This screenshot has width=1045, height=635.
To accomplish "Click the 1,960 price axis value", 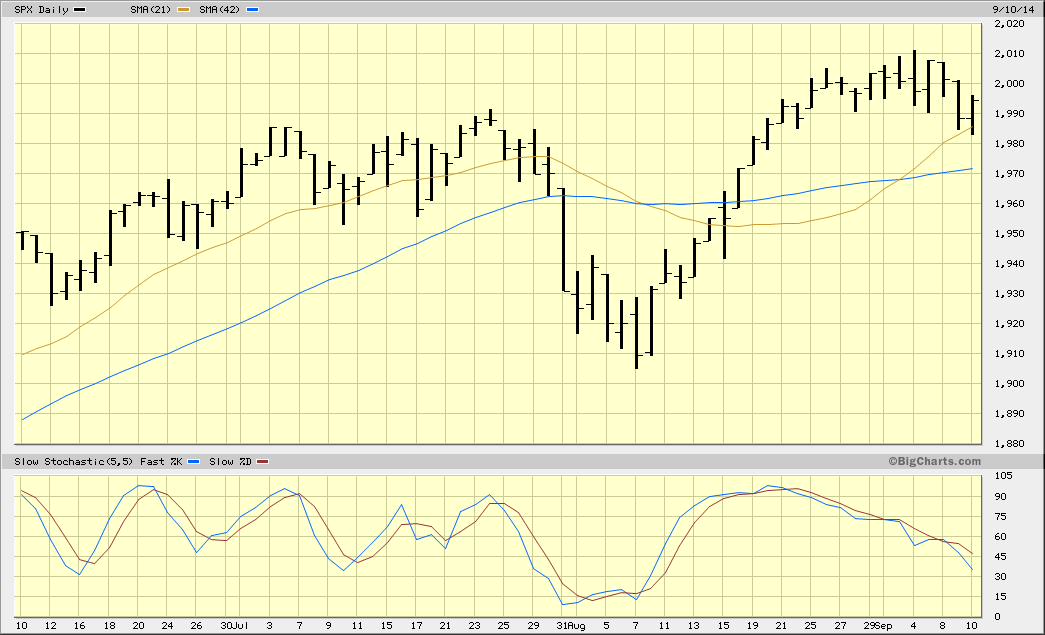I will [1009, 204].
